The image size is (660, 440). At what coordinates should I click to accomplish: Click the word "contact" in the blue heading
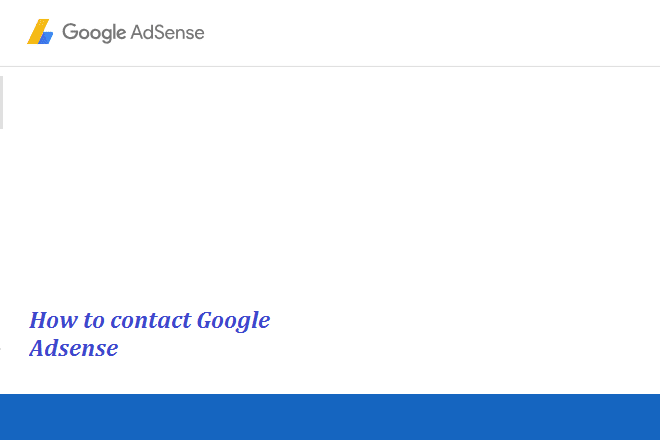tap(151, 320)
